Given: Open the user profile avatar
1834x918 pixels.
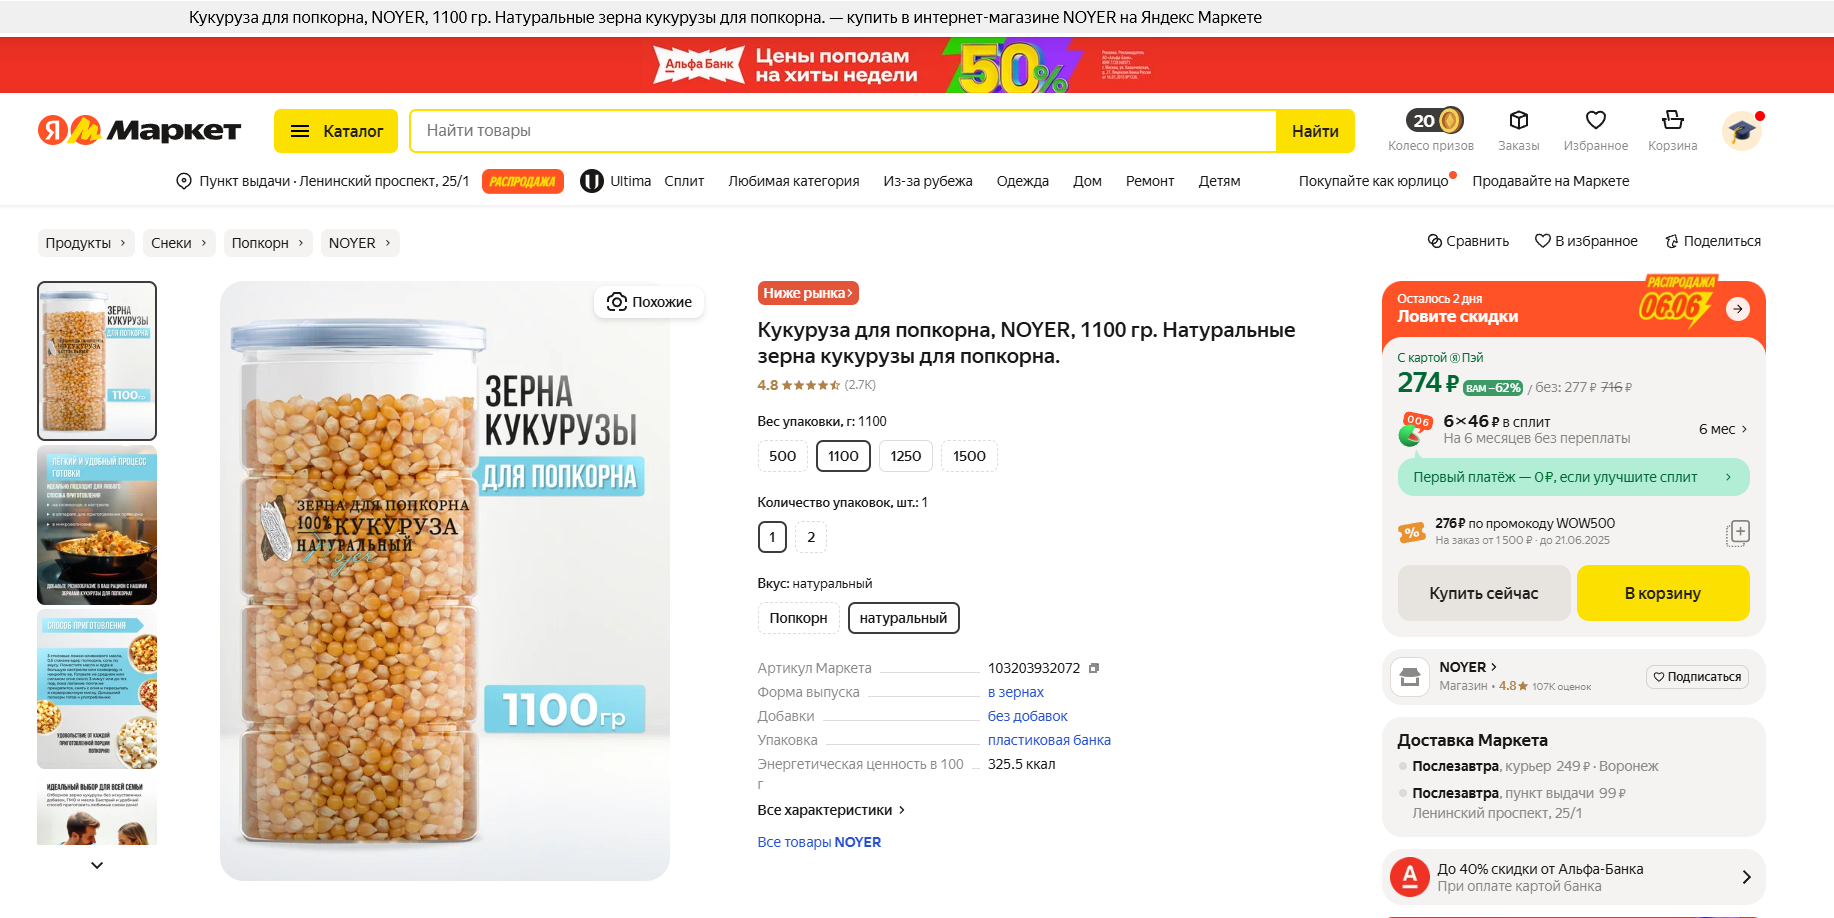Looking at the screenshot, I should click(x=1741, y=131).
